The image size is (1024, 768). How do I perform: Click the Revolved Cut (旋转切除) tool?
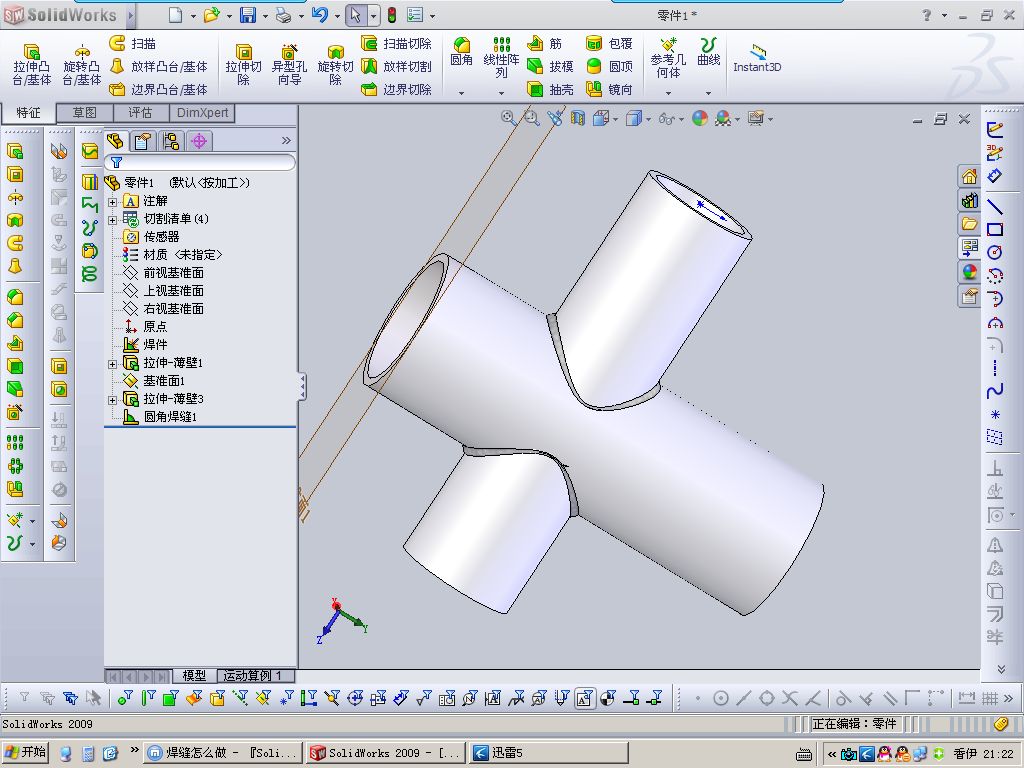336,65
